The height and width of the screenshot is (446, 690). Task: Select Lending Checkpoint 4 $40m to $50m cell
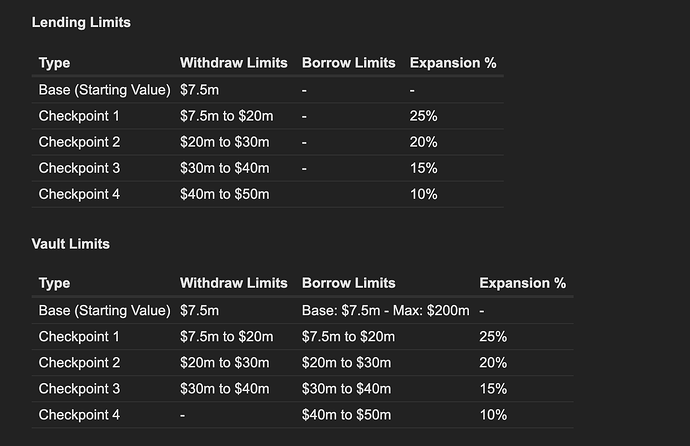click(x=224, y=194)
